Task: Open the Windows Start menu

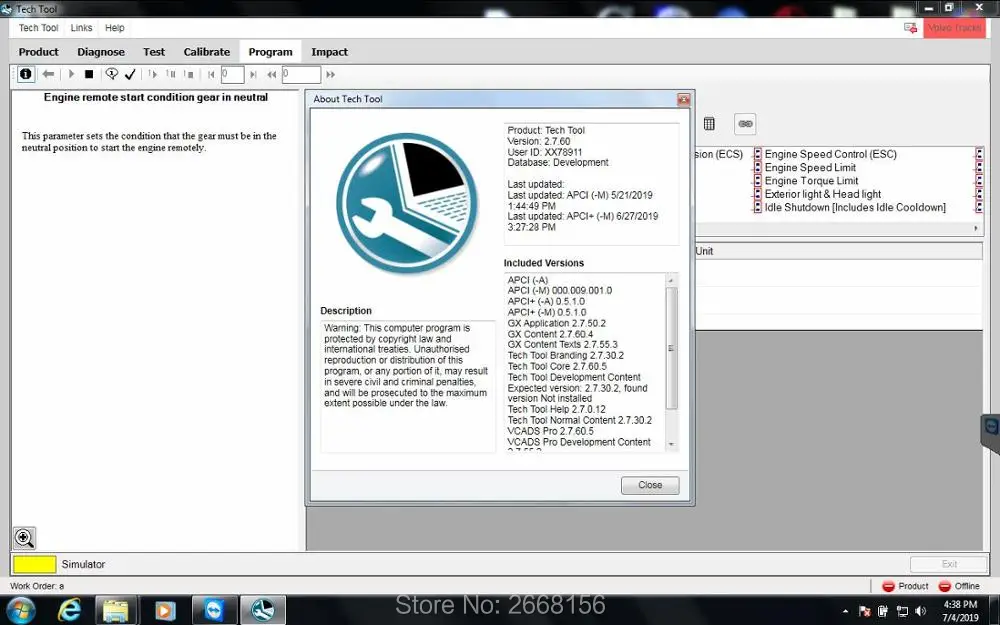Action: click(21, 610)
